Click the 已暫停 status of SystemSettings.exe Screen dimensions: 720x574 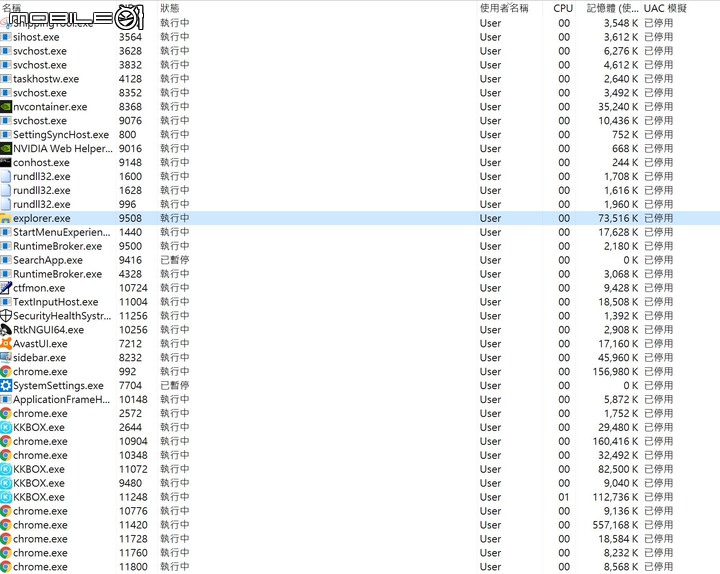[174, 385]
